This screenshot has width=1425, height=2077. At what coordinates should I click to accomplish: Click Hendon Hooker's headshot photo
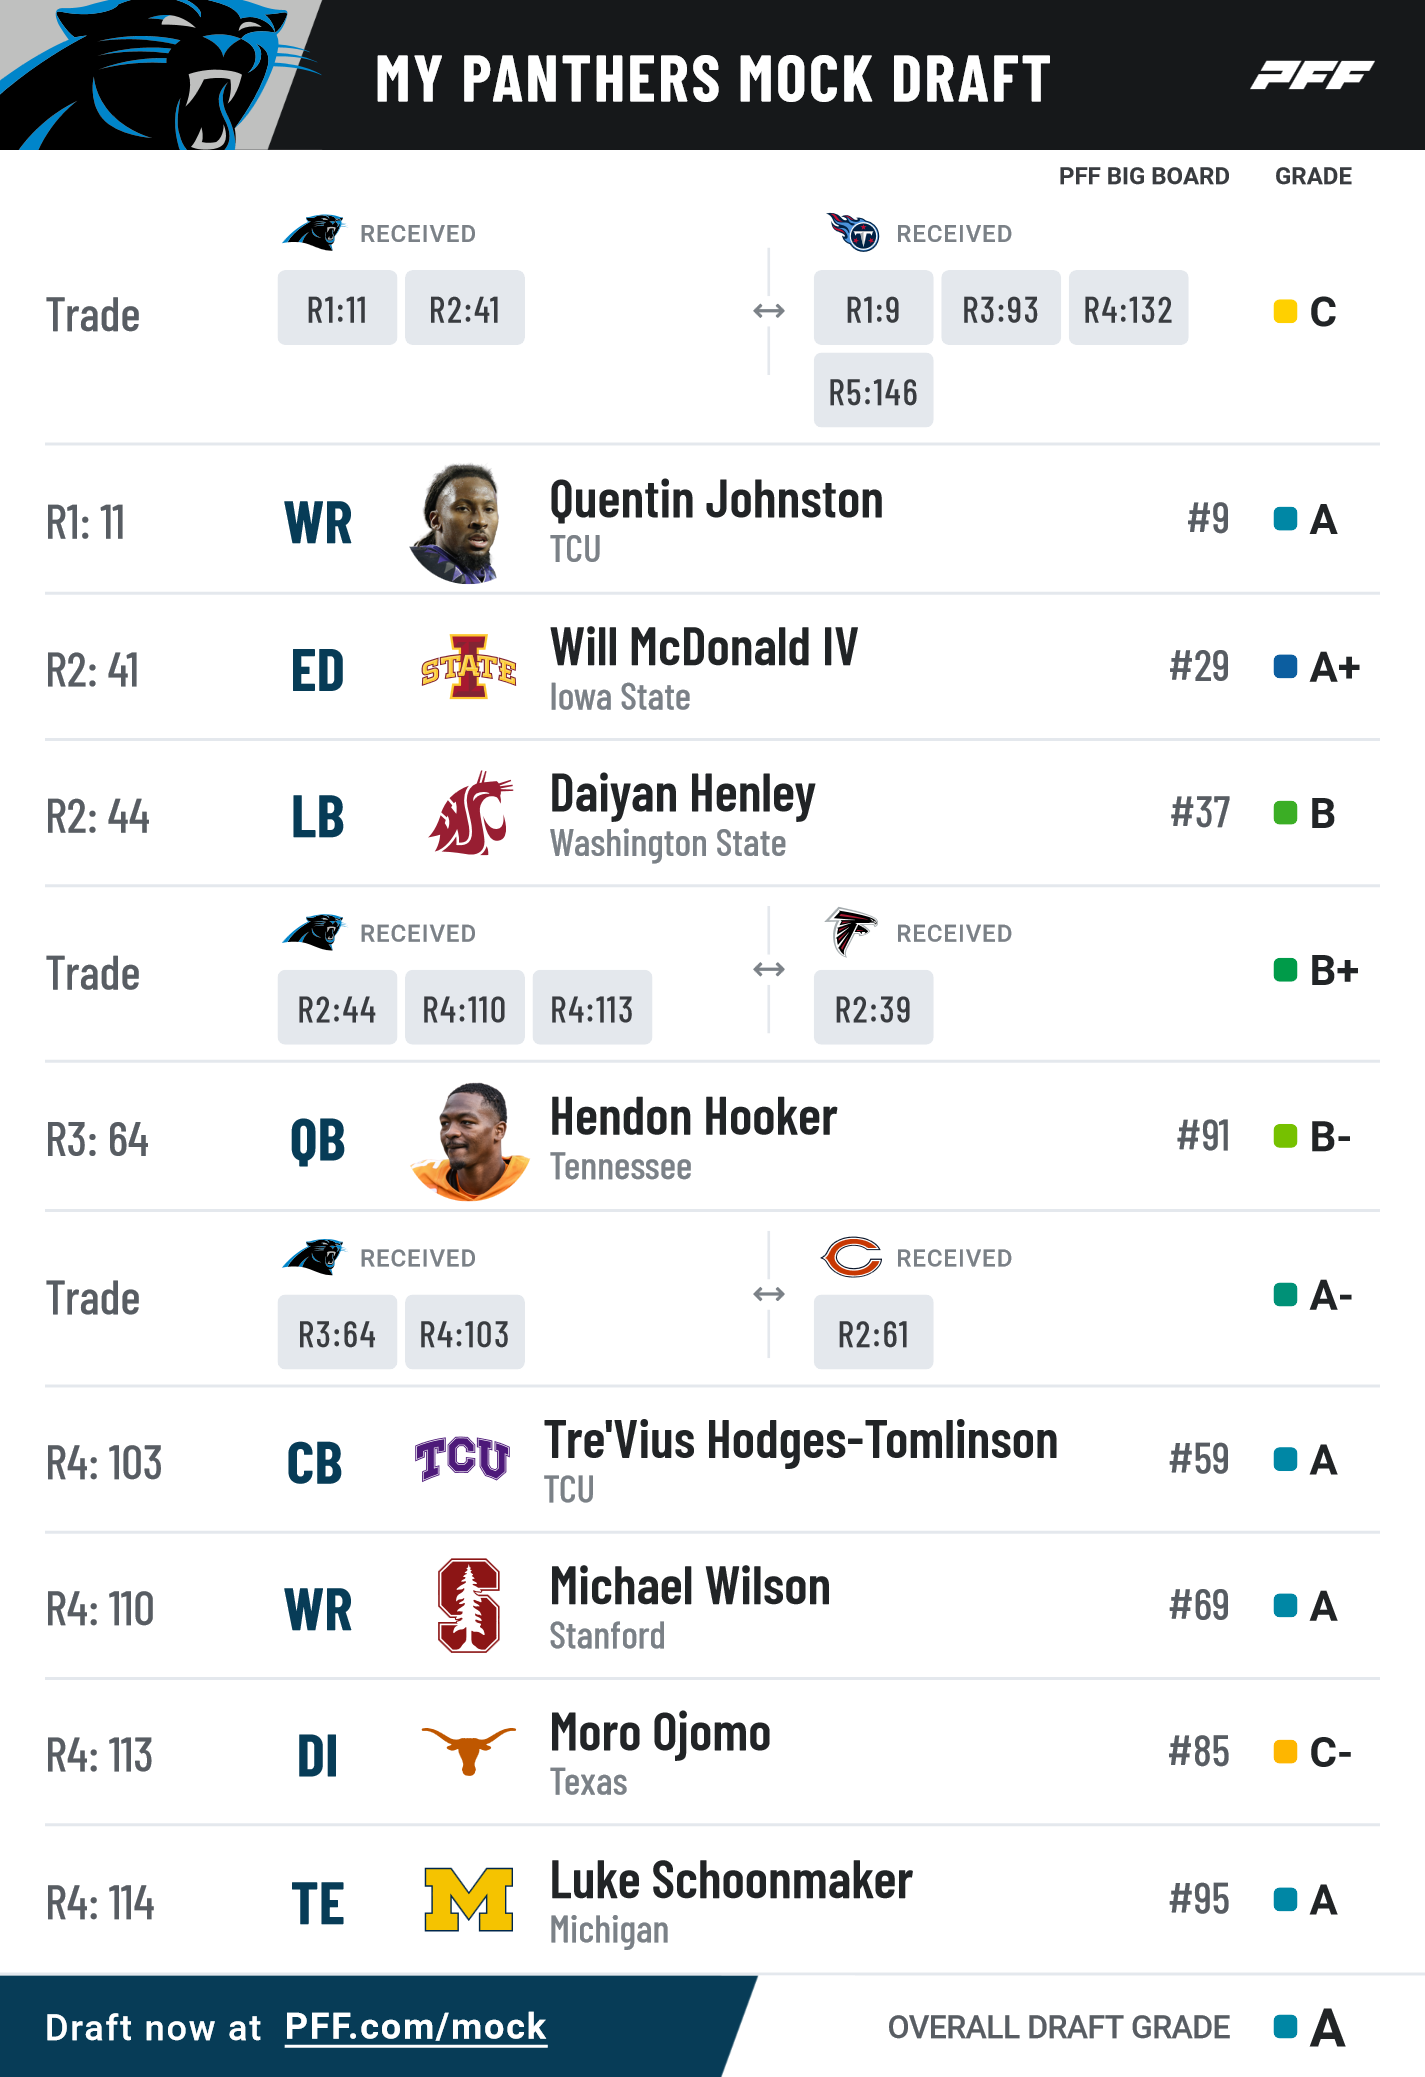click(x=470, y=1141)
